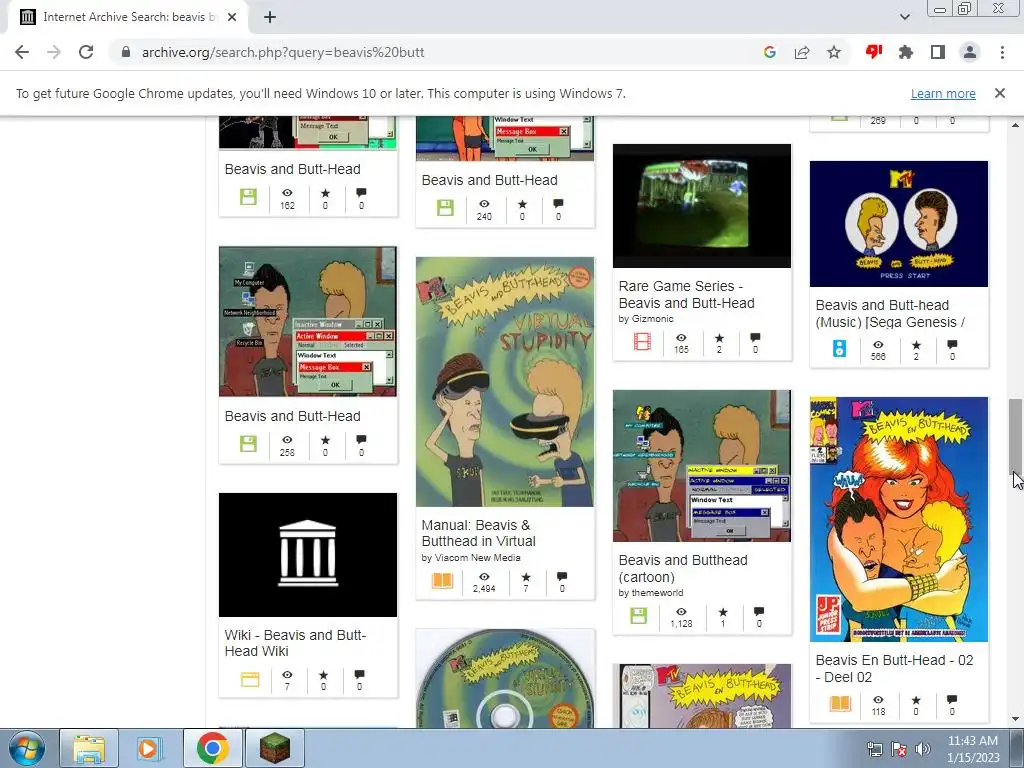The height and width of the screenshot is (768, 1024).
Task: Share this page via address bar icon
Action: pos(802,52)
